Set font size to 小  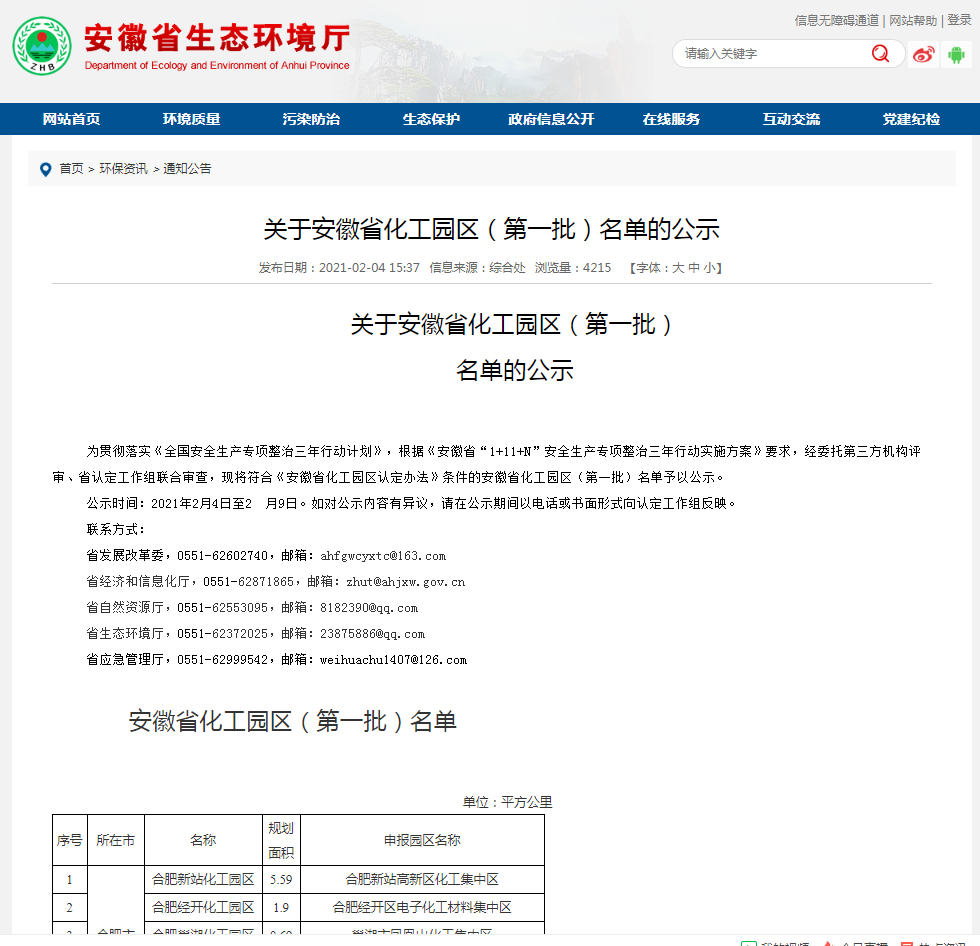pyautogui.click(x=709, y=268)
